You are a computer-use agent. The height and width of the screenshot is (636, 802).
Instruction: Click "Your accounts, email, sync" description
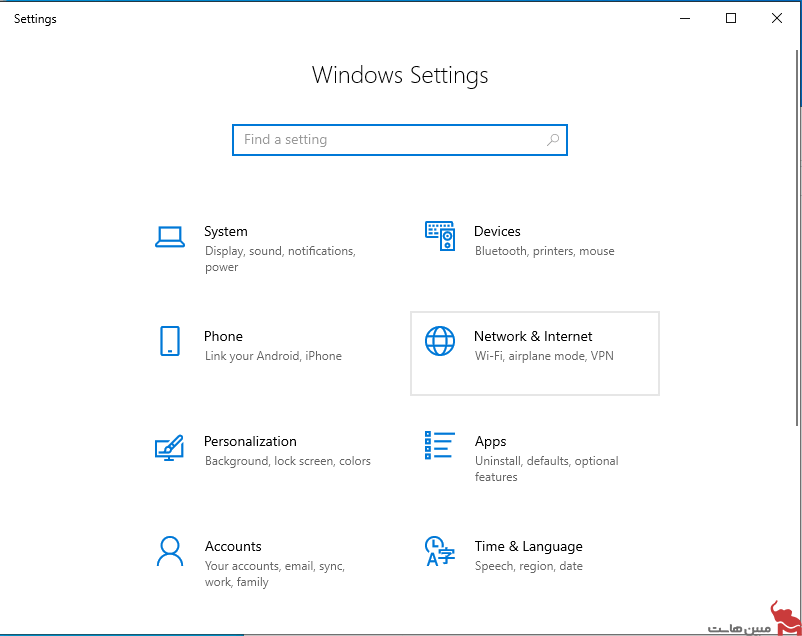coord(275,574)
